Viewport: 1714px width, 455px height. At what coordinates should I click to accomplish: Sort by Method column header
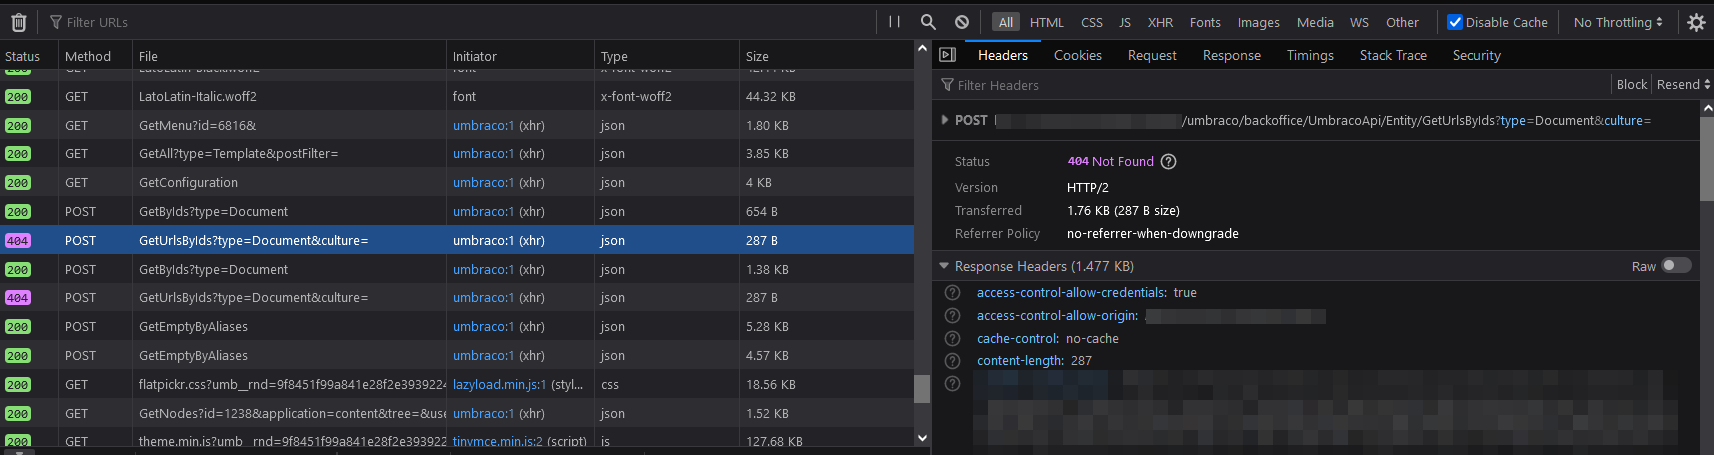tap(96, 56)
